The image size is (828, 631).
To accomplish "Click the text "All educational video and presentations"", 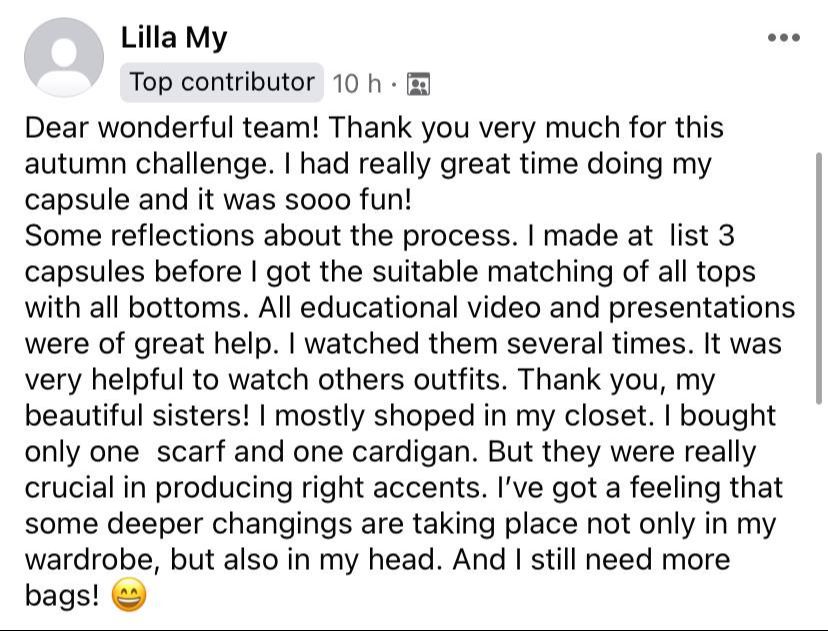I will tap(526, 307).
